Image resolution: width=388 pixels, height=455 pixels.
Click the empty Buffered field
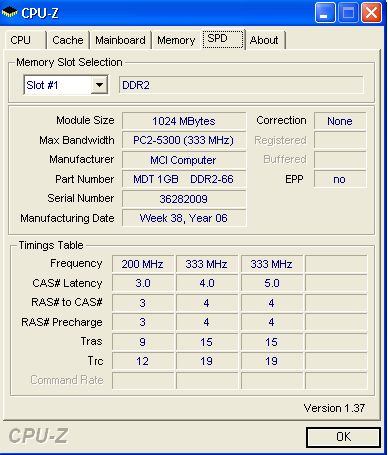pyautogui.click(x=340, y=160)
